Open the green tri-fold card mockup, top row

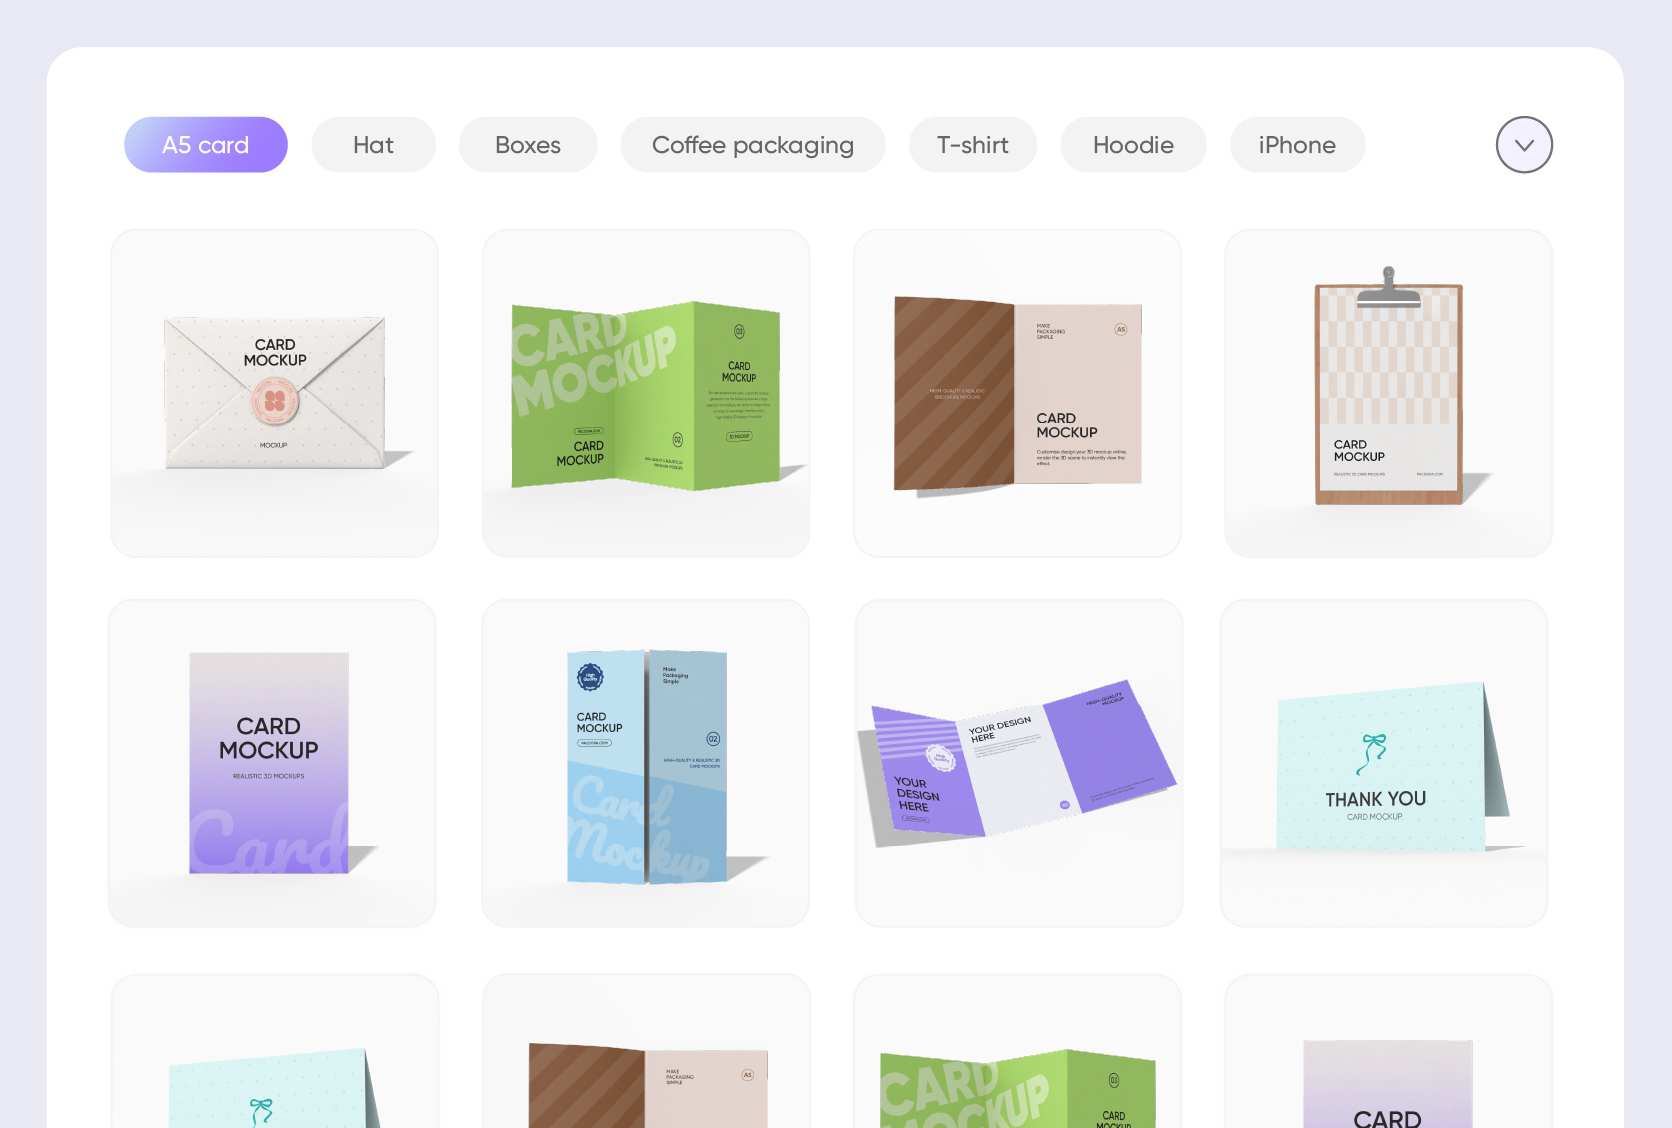click(646, 393)
